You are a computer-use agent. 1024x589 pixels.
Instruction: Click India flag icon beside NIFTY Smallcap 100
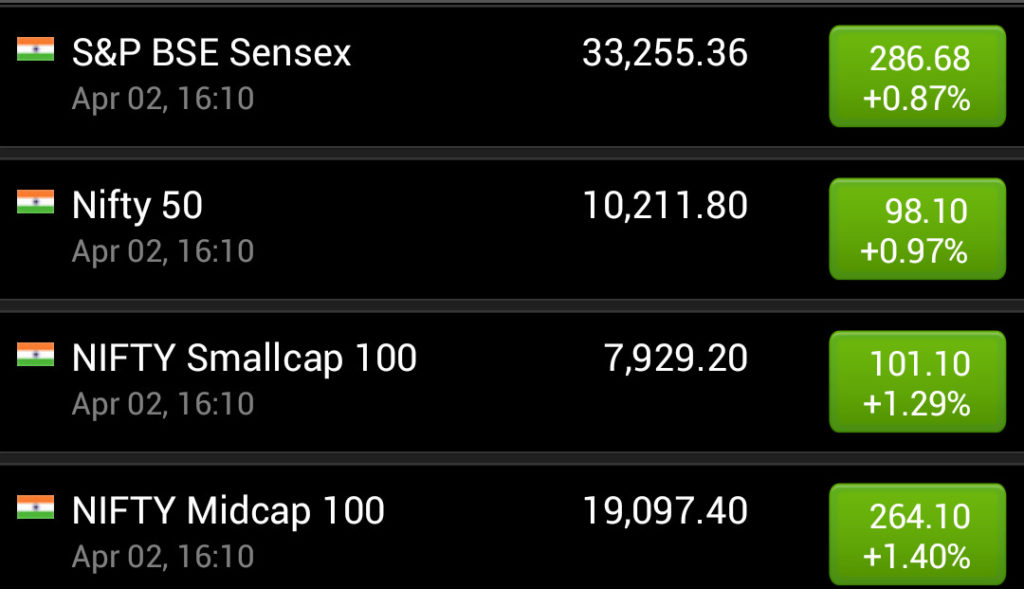tap(35, 354)
